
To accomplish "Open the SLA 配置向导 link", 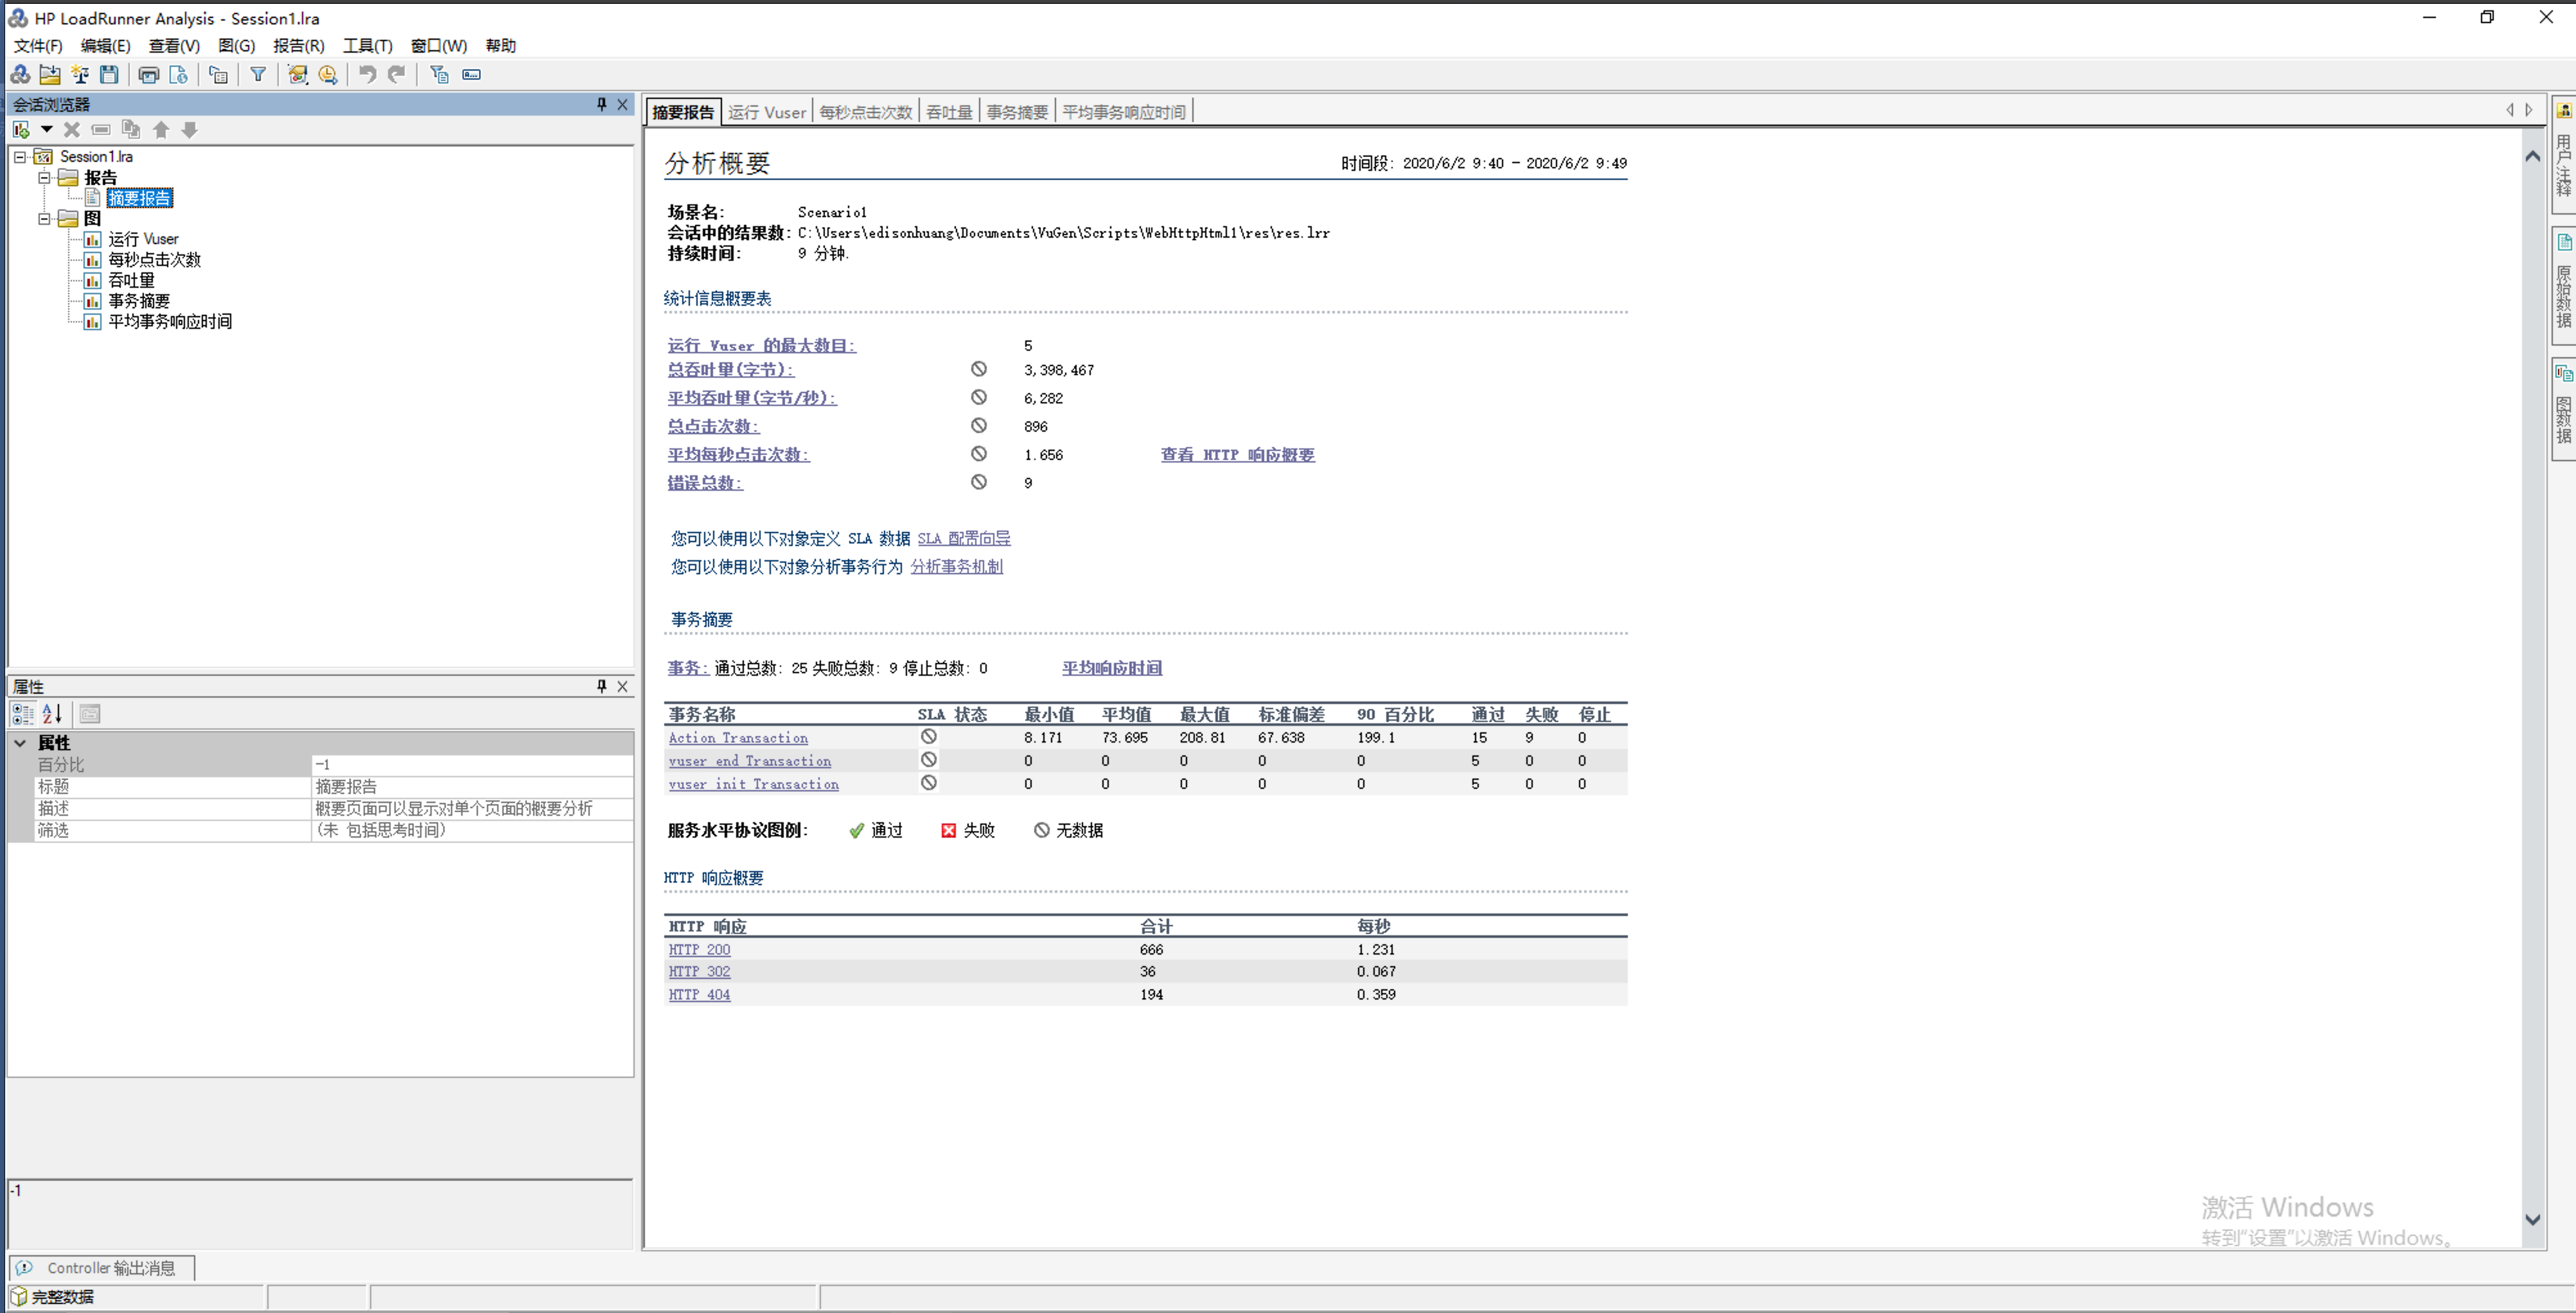I will click(964, 539).
